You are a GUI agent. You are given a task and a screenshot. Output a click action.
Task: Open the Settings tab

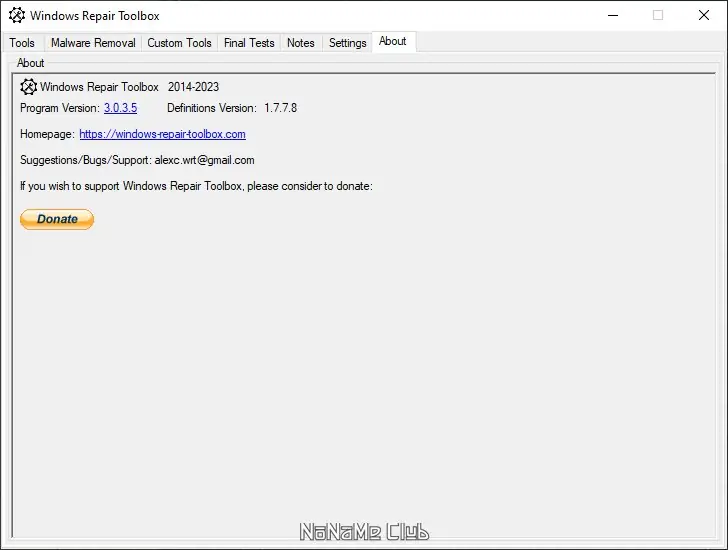pyautogui.click(x=347, y=43)
